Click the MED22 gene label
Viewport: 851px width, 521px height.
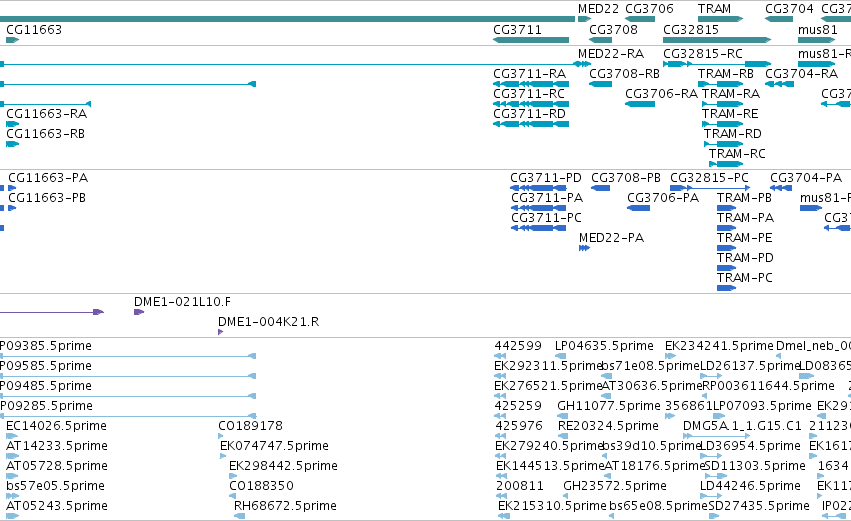coord(598,9)
